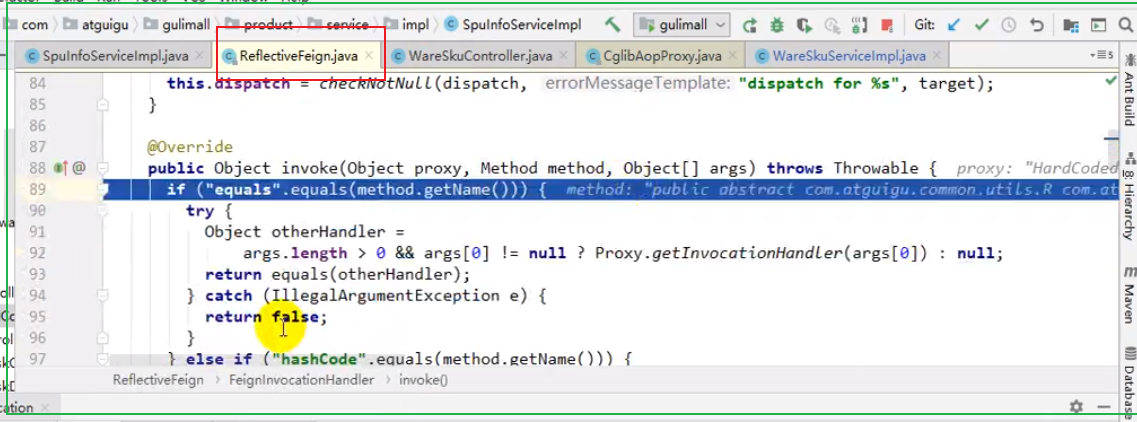Image resolution: width=1137 pixels, height=422 pixels.
Task: Click FeignInvocationHandler in the bottom breadcrumb
Action: tap(302, 379)
